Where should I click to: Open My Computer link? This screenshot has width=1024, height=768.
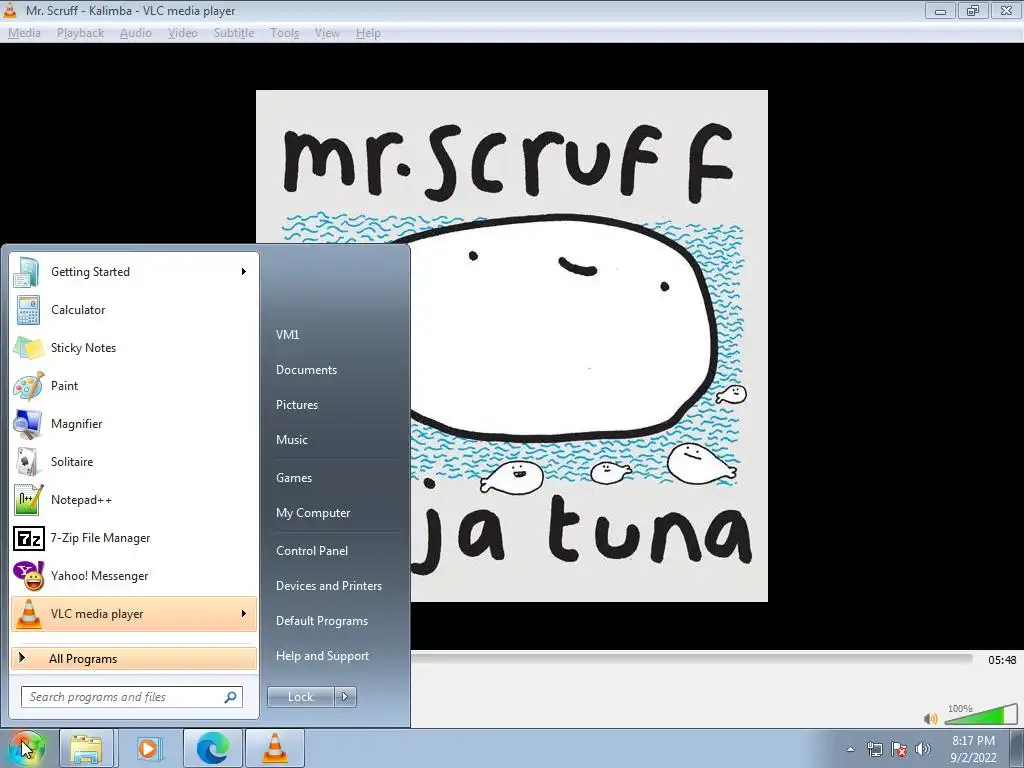[x=313, y=513]
